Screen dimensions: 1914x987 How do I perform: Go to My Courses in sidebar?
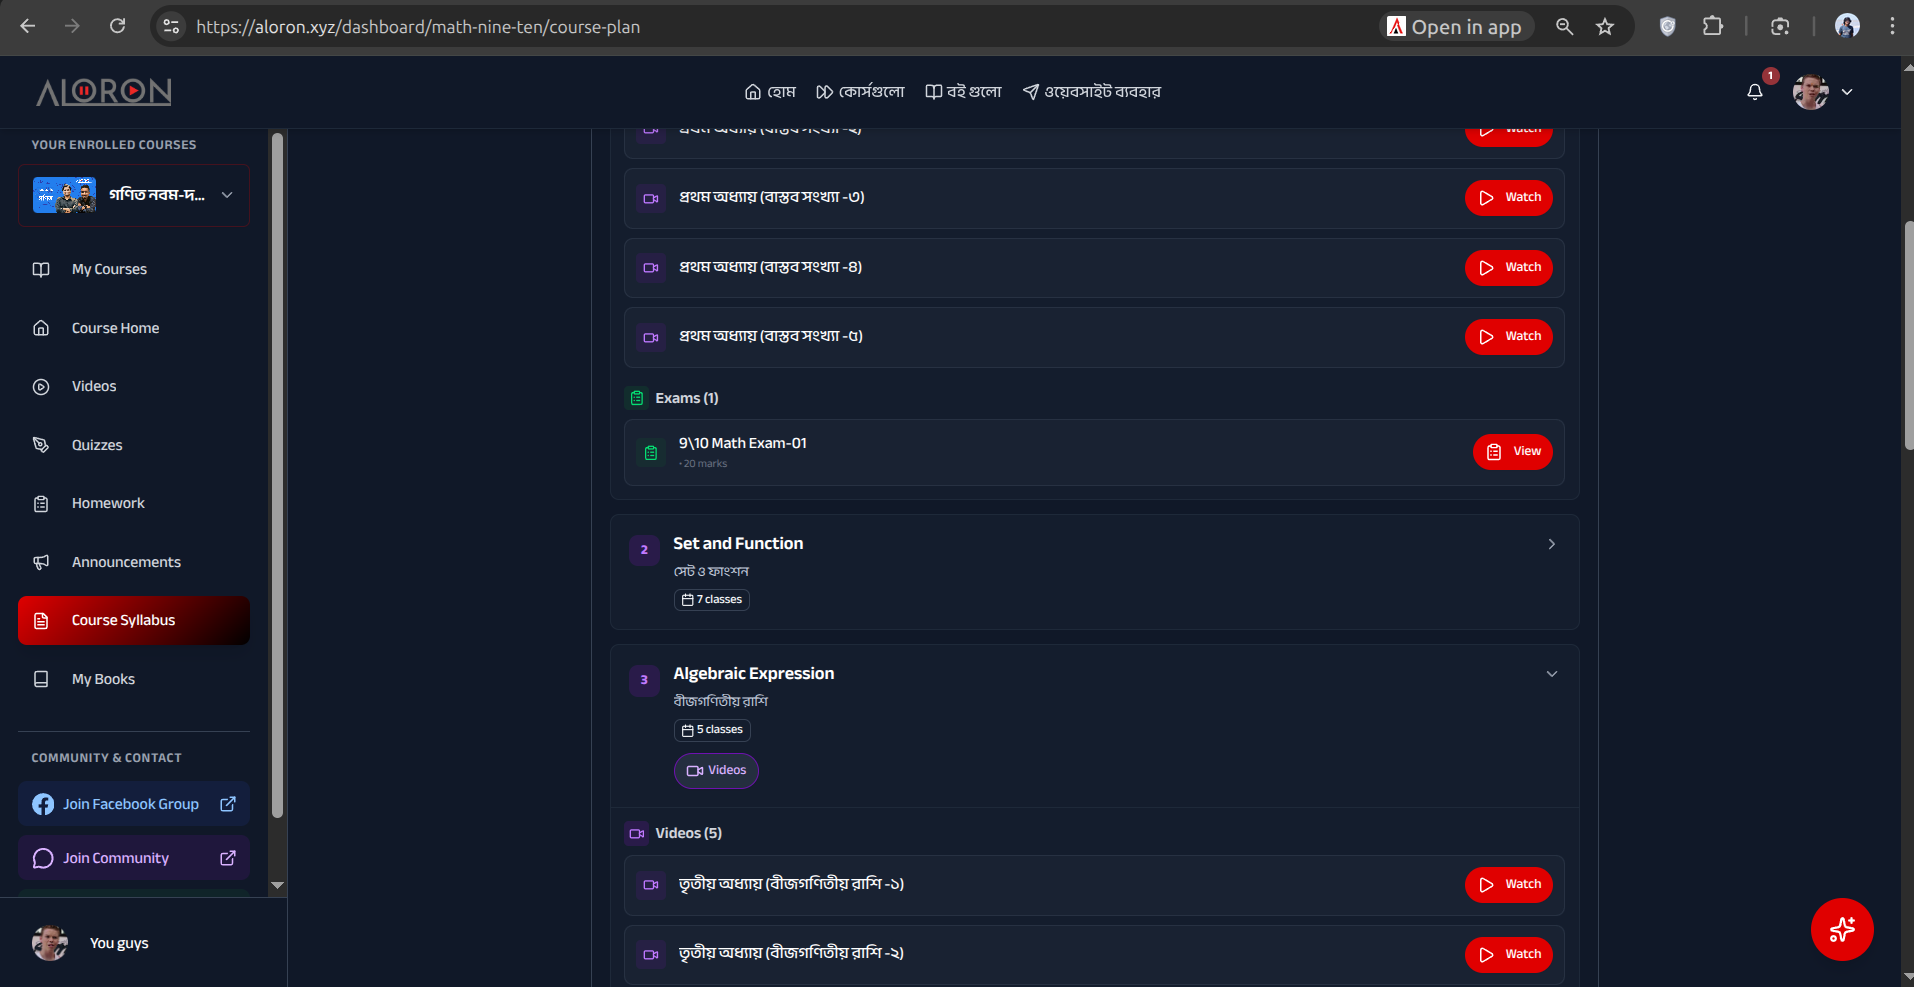pyautogui.click(x=134, y=269)
